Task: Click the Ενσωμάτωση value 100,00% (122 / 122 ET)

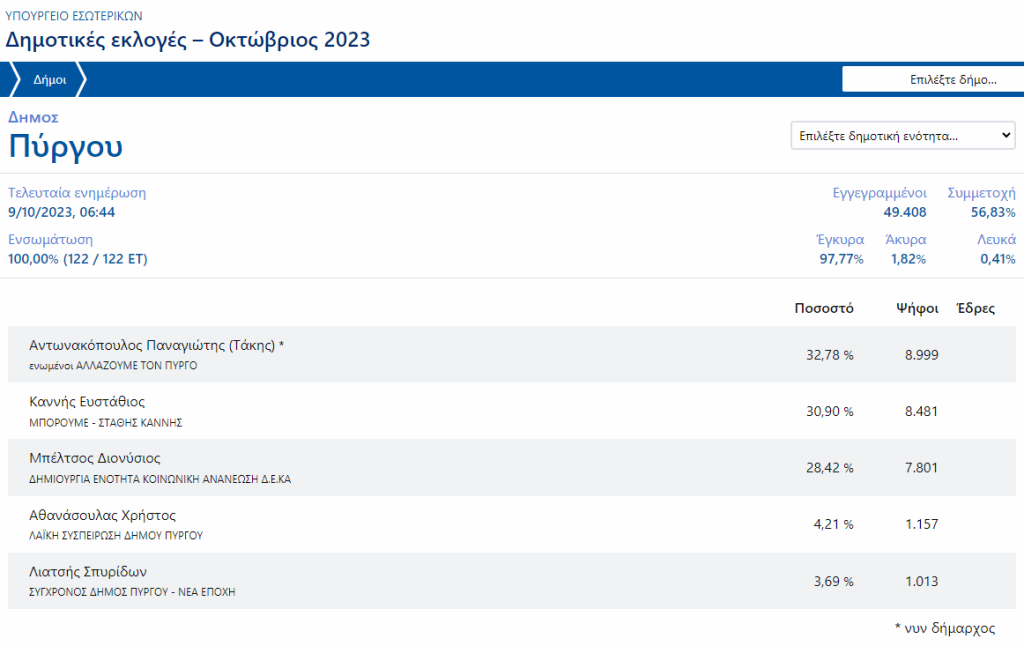Action: click(78, 259)
